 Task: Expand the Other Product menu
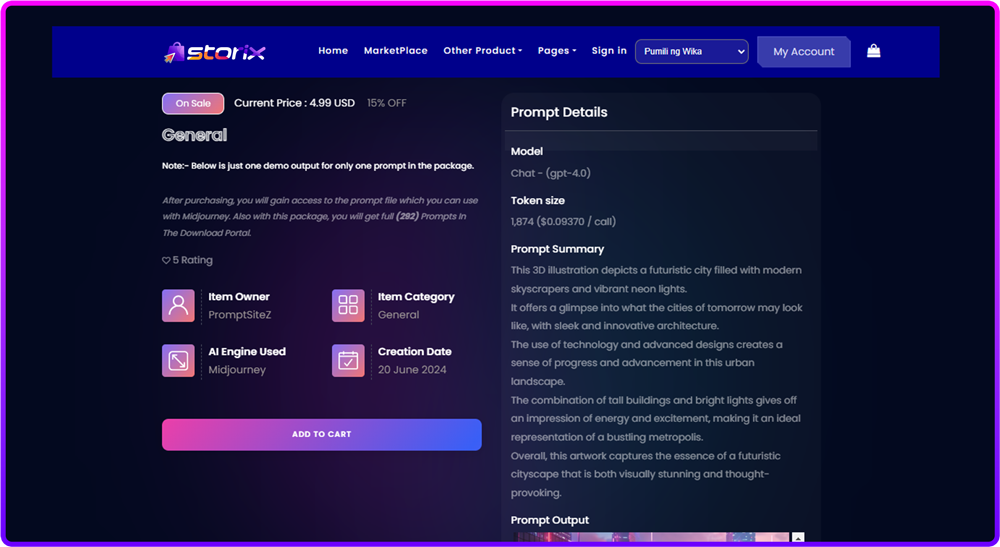[x=482, y=50]
